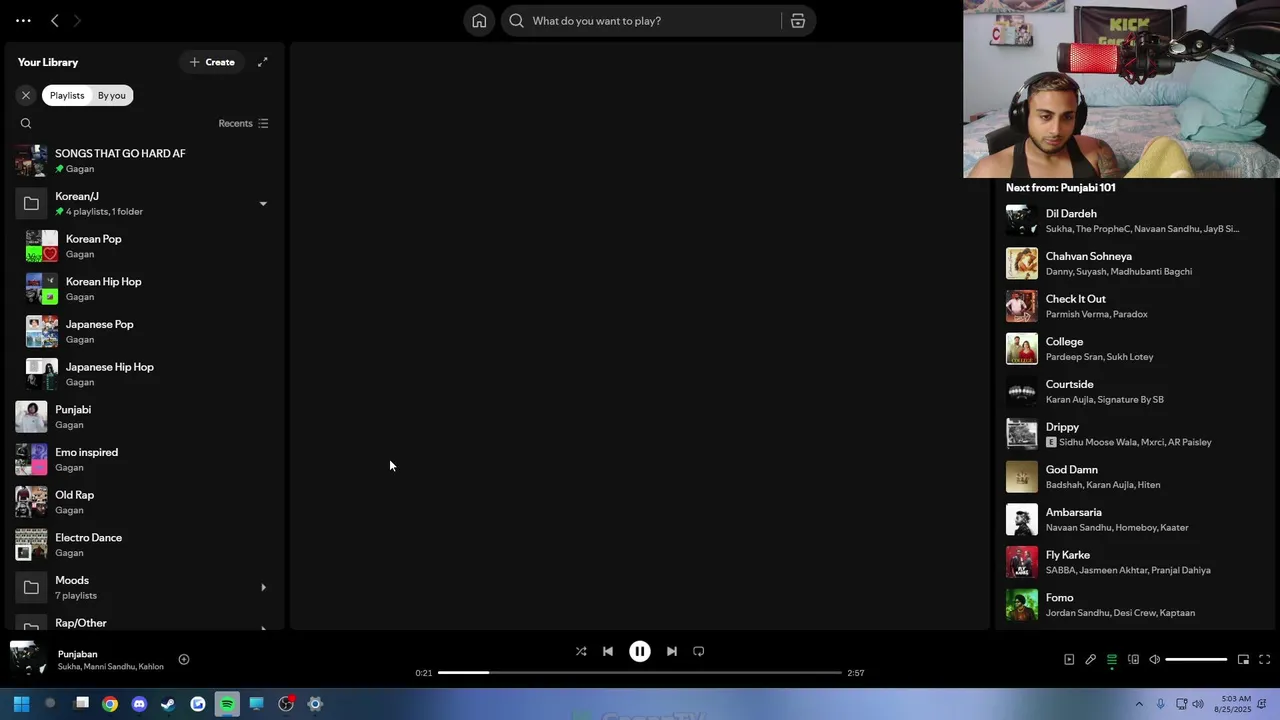Click the now playing Punjaban album art

[x=28, y=659]
